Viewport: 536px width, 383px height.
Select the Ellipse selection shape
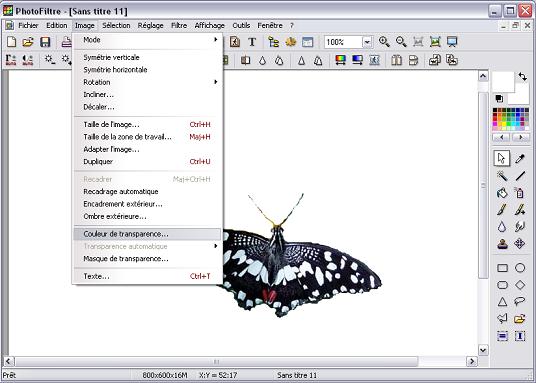coord(520,268)
